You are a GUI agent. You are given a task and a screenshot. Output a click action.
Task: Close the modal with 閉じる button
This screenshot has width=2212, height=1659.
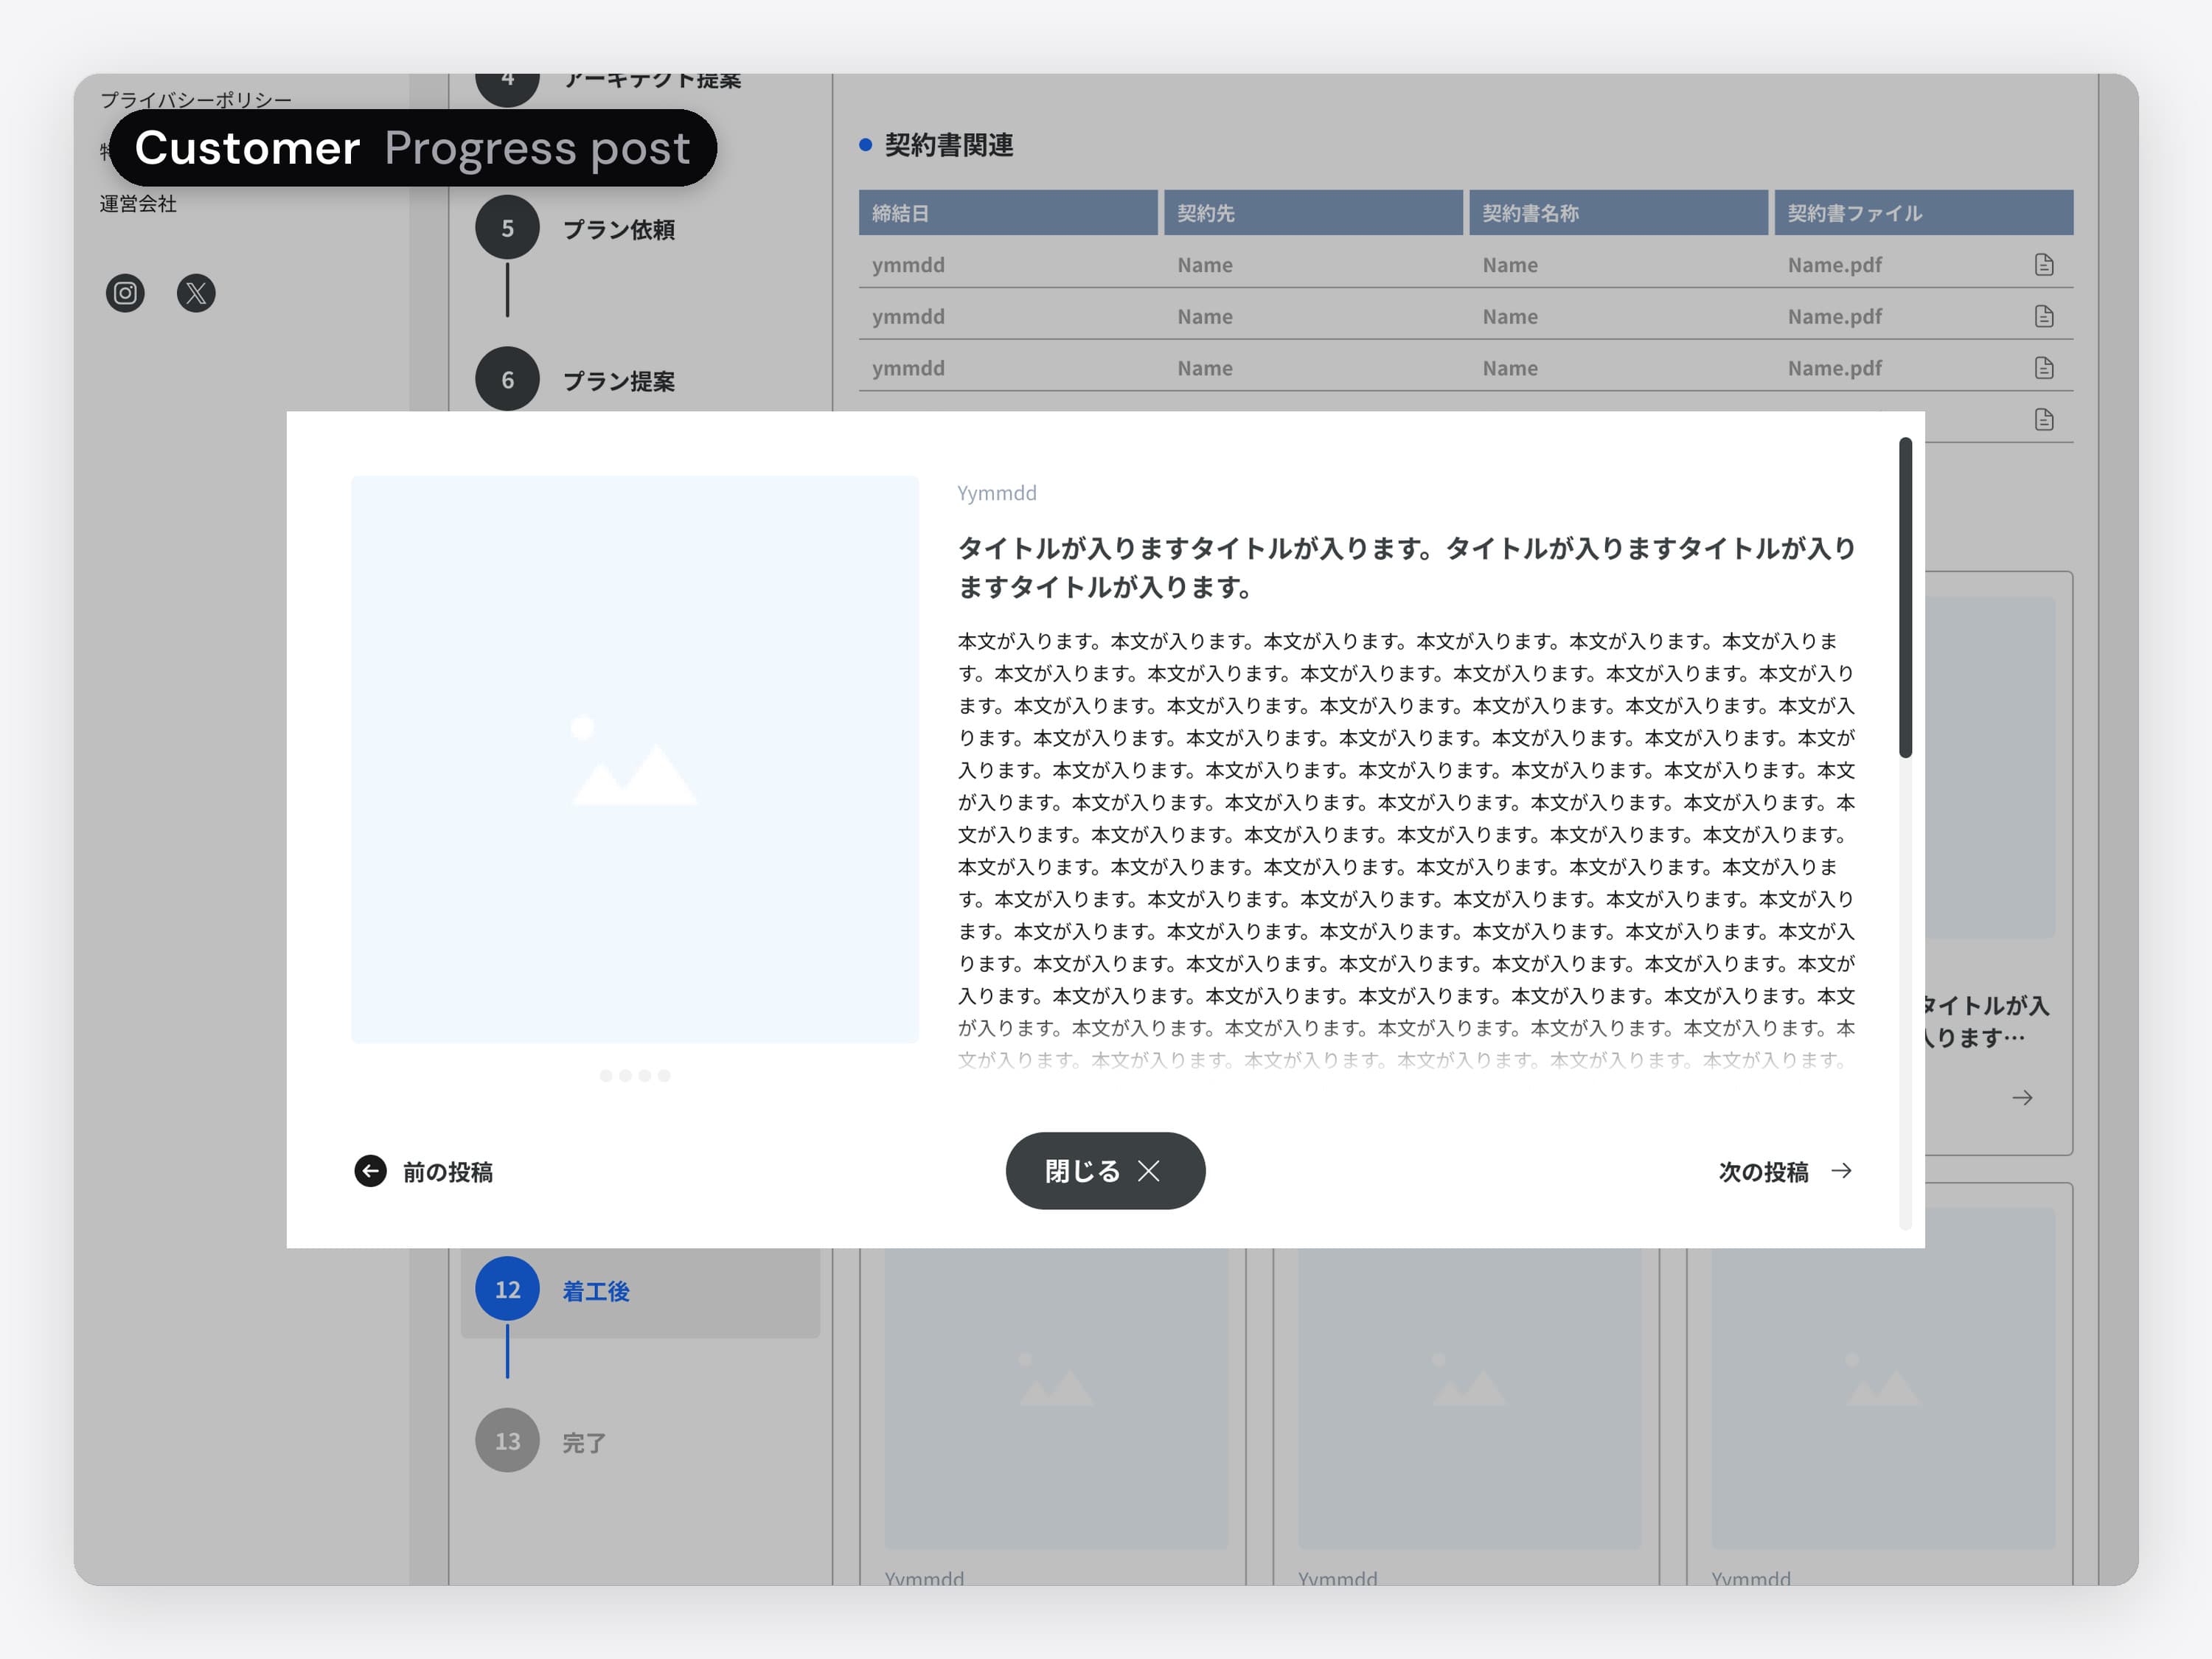point(1105,1171)
